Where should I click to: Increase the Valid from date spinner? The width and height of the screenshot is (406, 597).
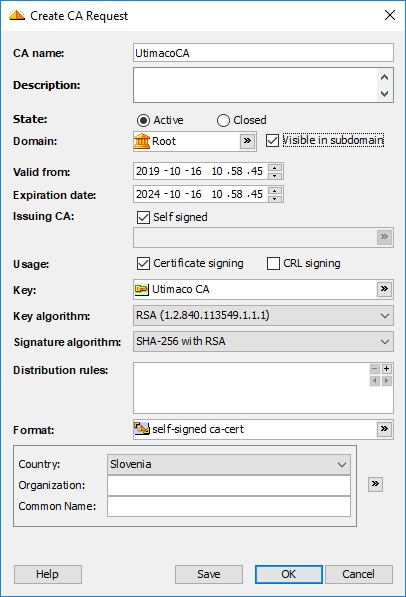[275, 167]
